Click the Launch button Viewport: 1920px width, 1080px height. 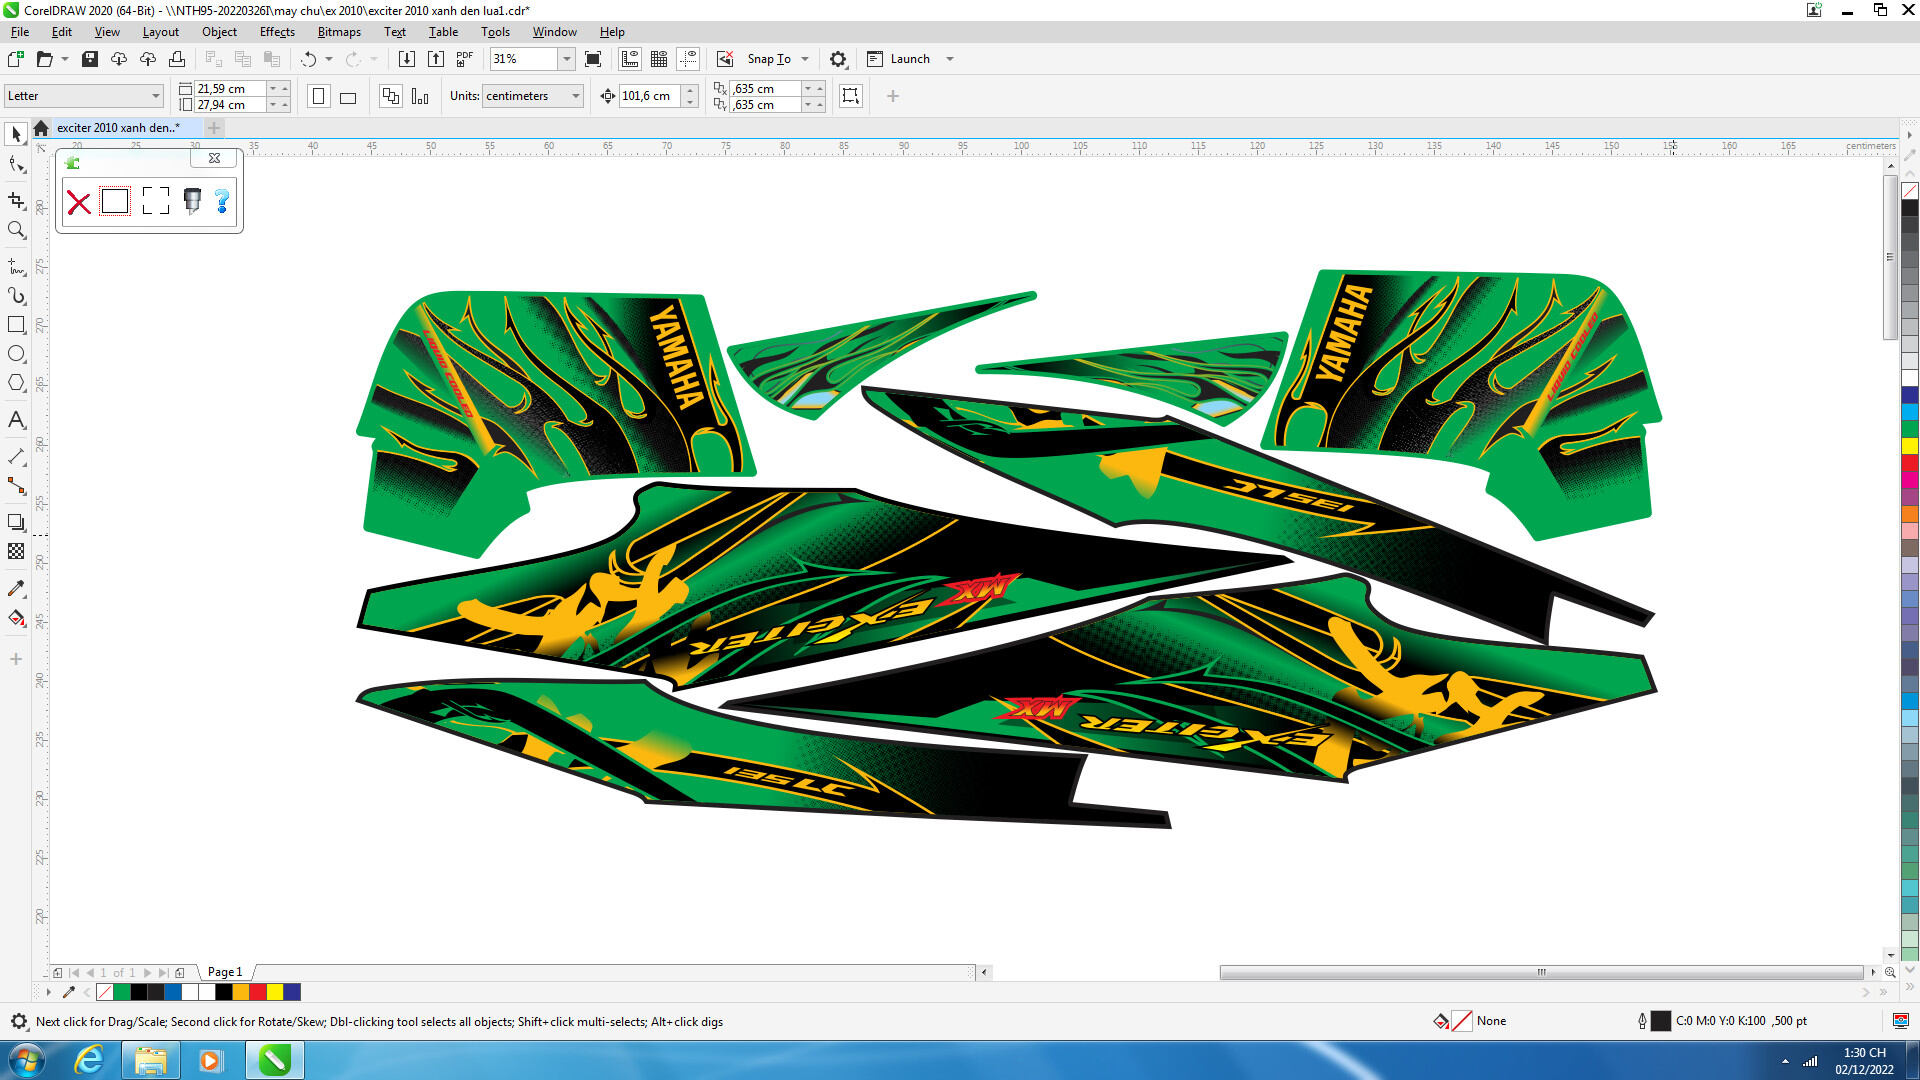click(898, 59)
